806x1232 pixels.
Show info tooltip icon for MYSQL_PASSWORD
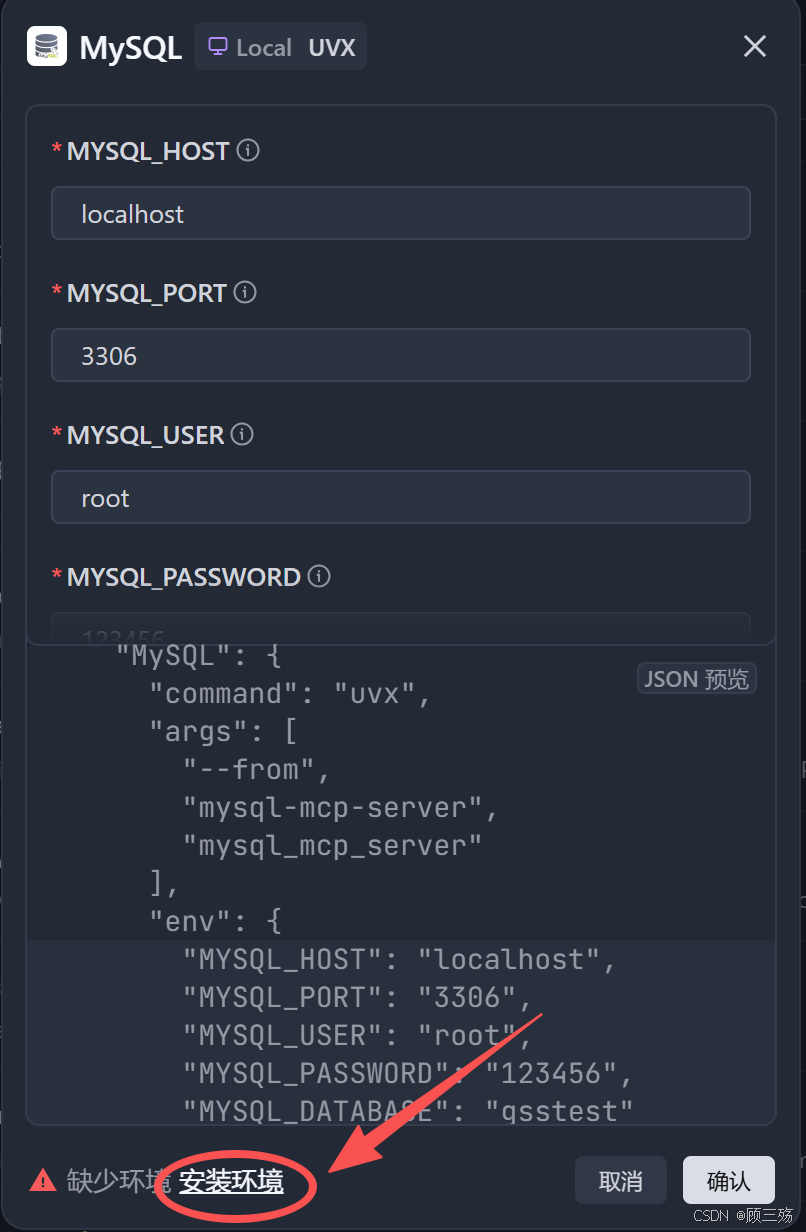click(319, 577)
